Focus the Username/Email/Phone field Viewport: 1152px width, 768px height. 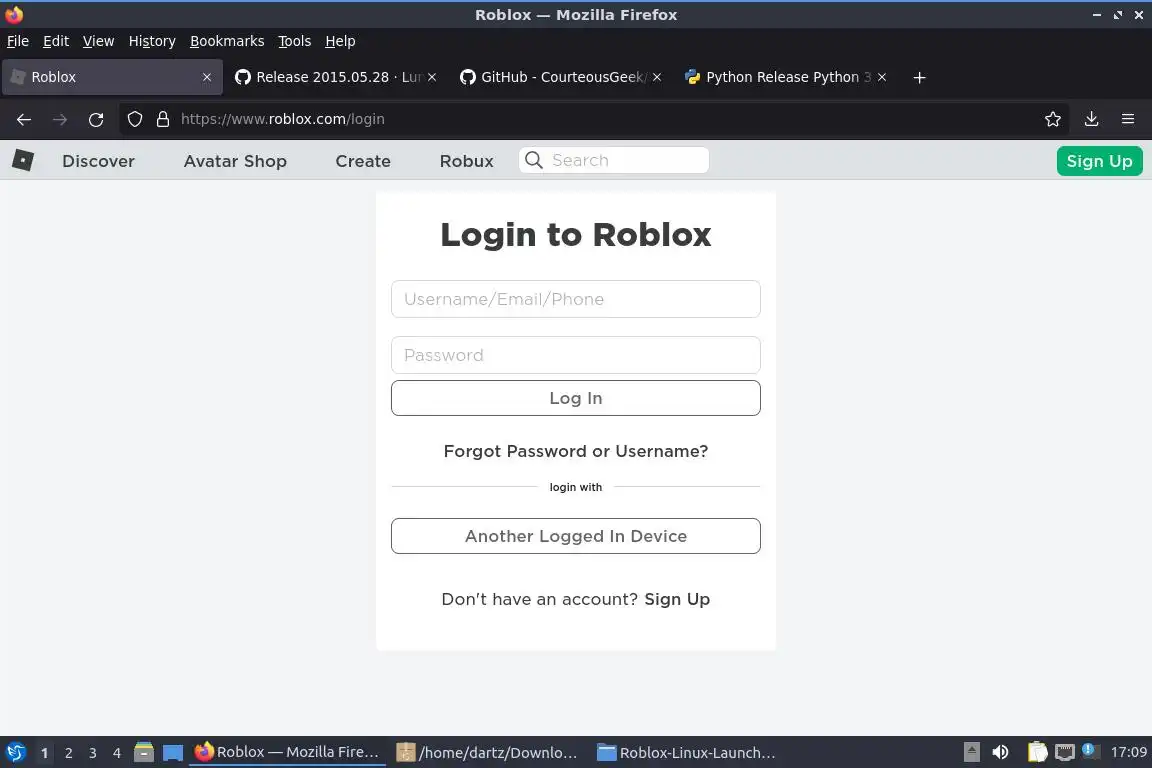point(576,299)
